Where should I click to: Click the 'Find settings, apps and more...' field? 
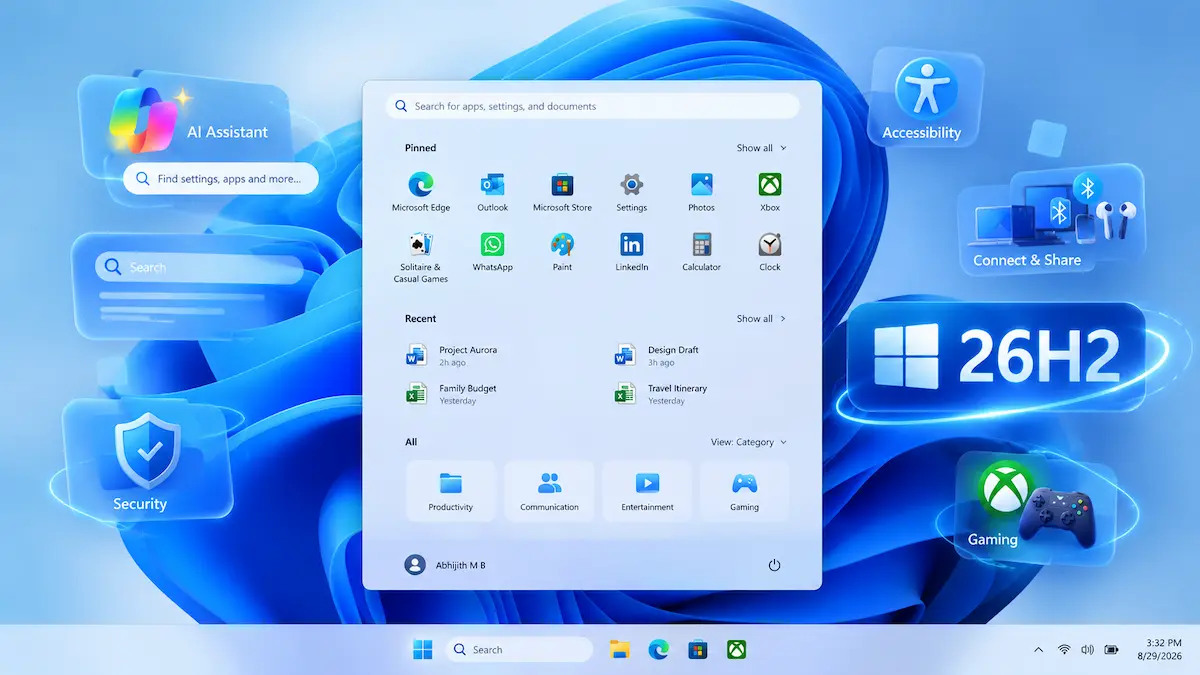(x=221, y=179)
